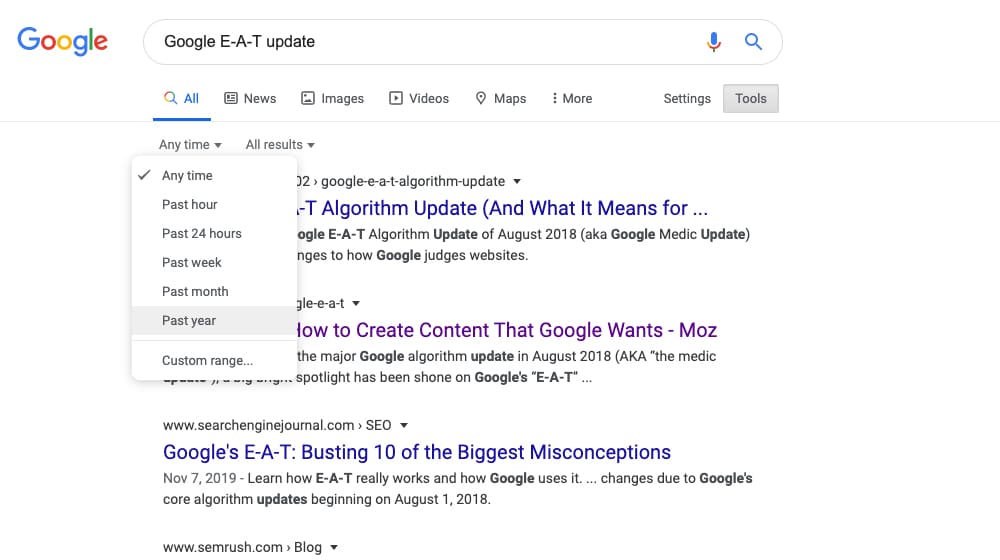1000x560 pixels.
Task: Choose Custom range... option
Action: (207, 360)
